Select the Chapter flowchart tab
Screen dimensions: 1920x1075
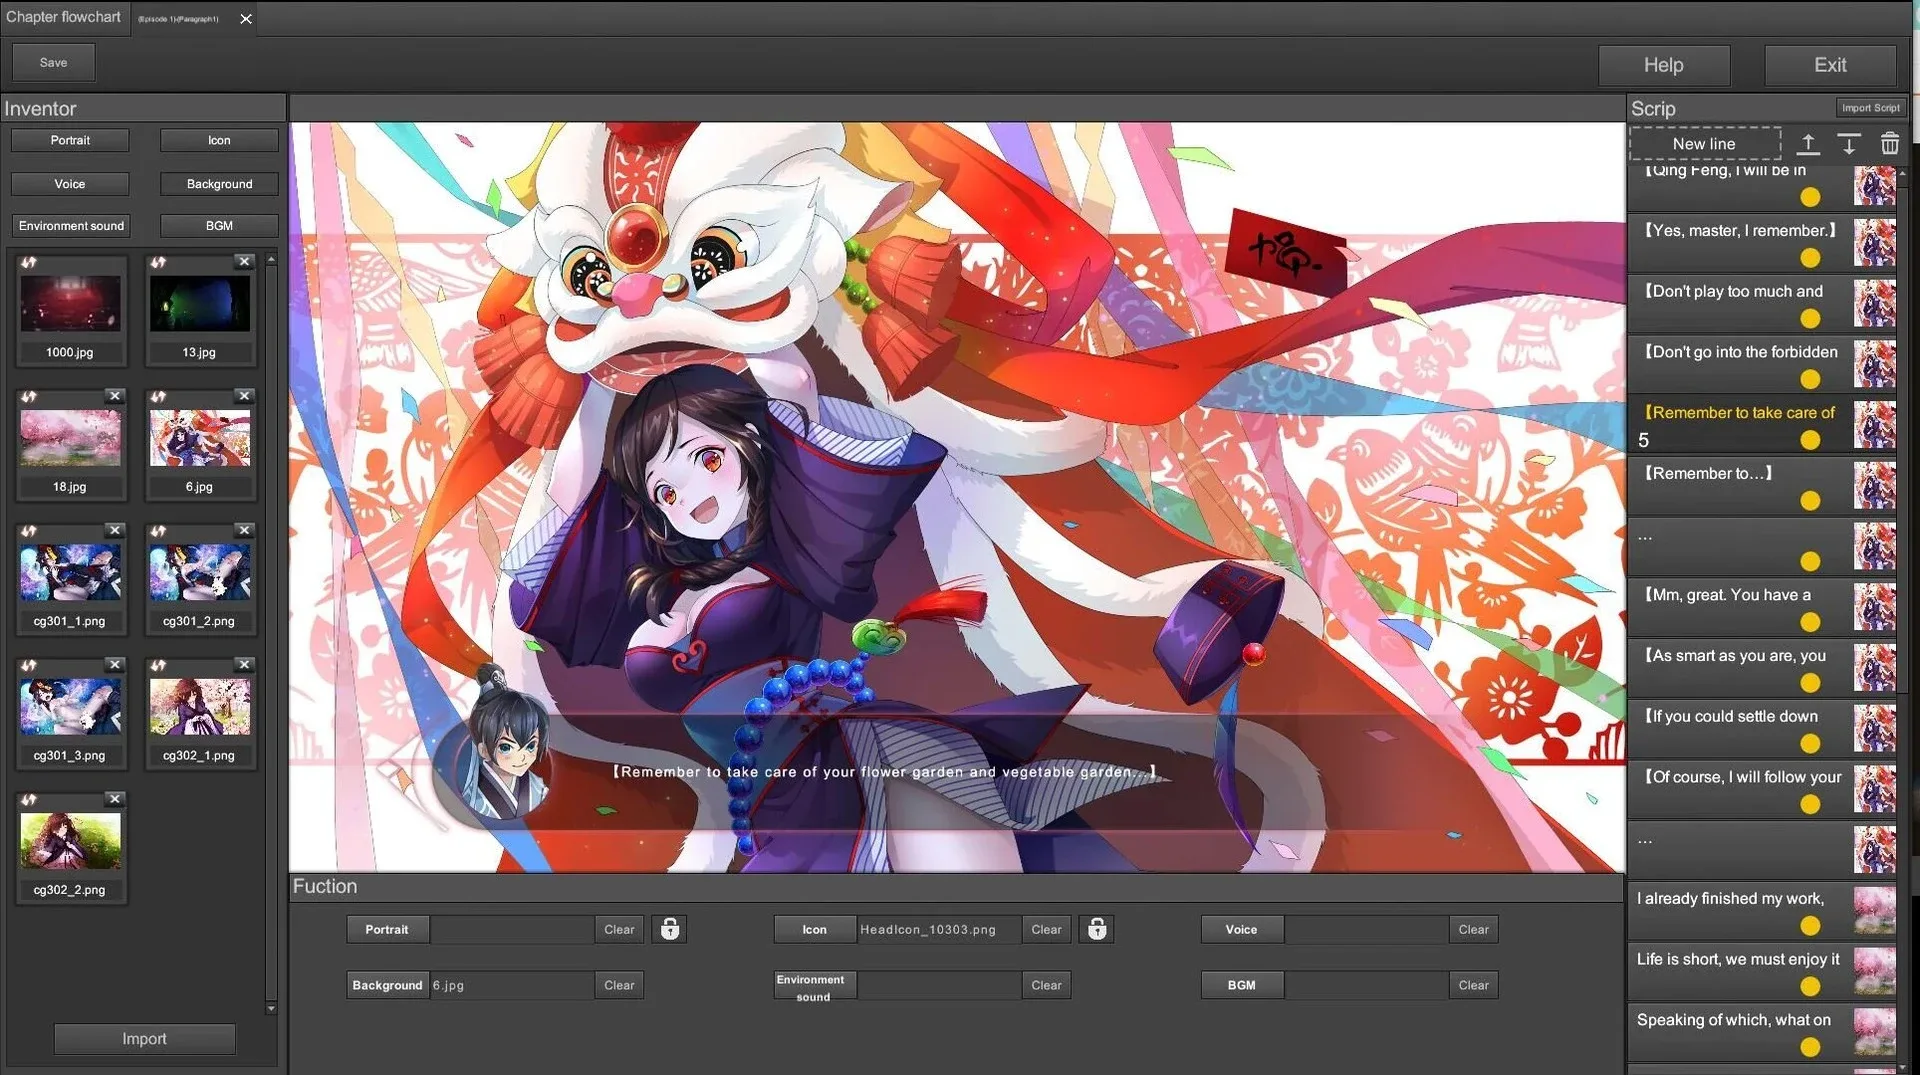click(x=64, y=17)
